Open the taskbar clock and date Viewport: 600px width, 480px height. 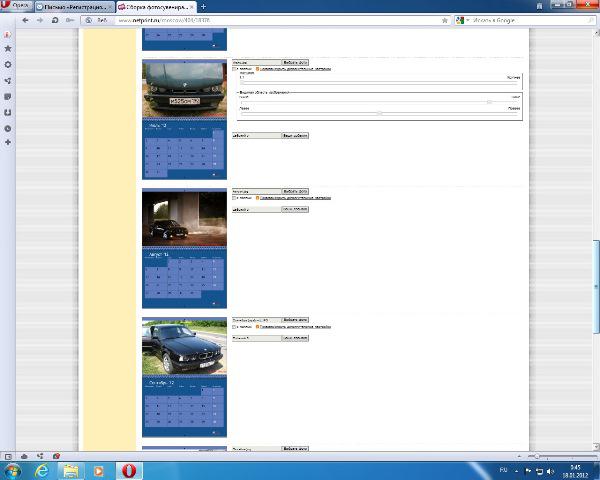(x=575, y=471)
